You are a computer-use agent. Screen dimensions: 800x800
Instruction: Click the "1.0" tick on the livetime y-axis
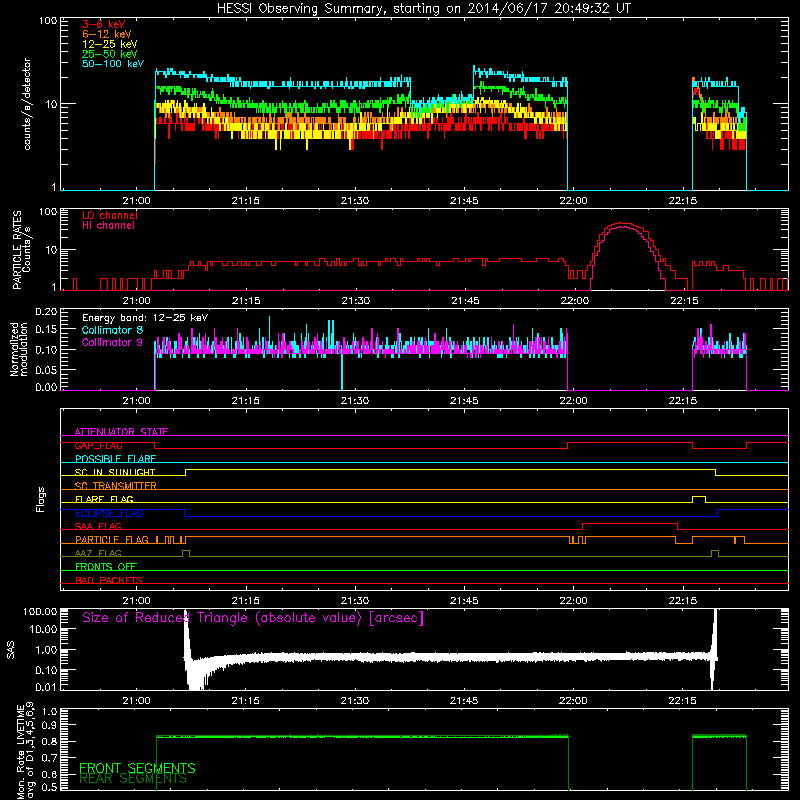click(50, 712)
